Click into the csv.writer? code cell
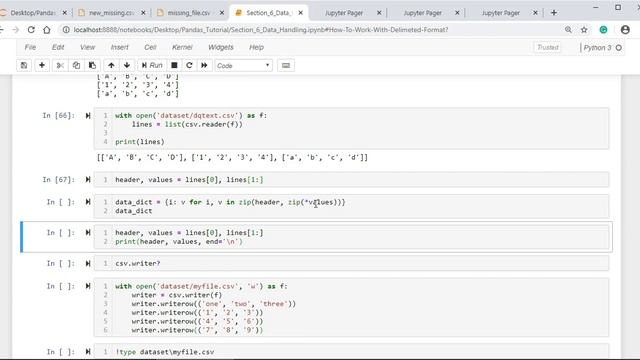This screenshot has width=640, height=360. (351, 263)
